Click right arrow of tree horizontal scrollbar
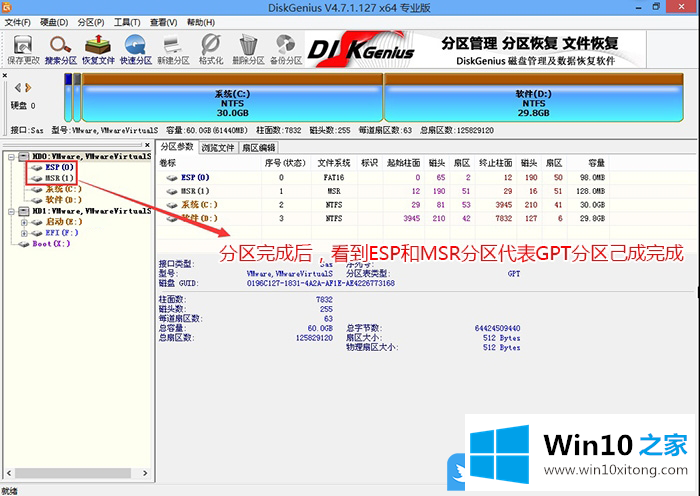The width and height of the screenshot is (700, 496). (145, 473)
